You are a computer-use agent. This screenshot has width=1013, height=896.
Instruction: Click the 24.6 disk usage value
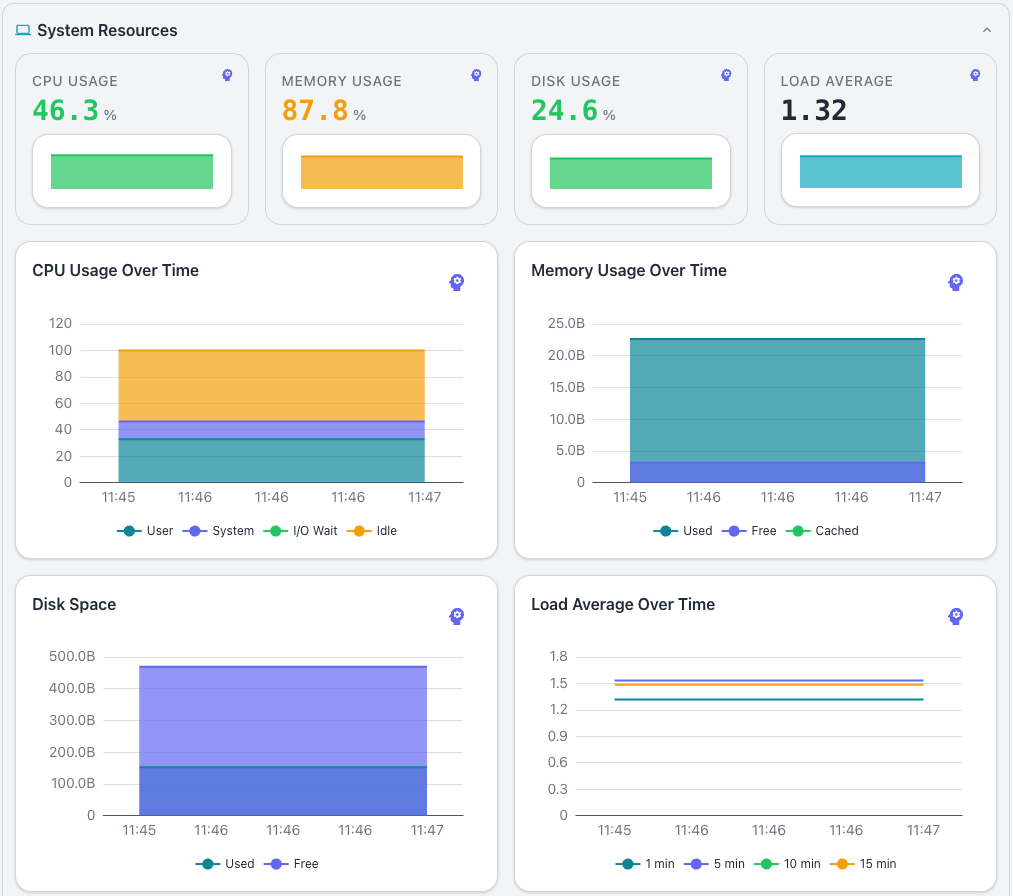pyautogui.click(x=564, y=110)
